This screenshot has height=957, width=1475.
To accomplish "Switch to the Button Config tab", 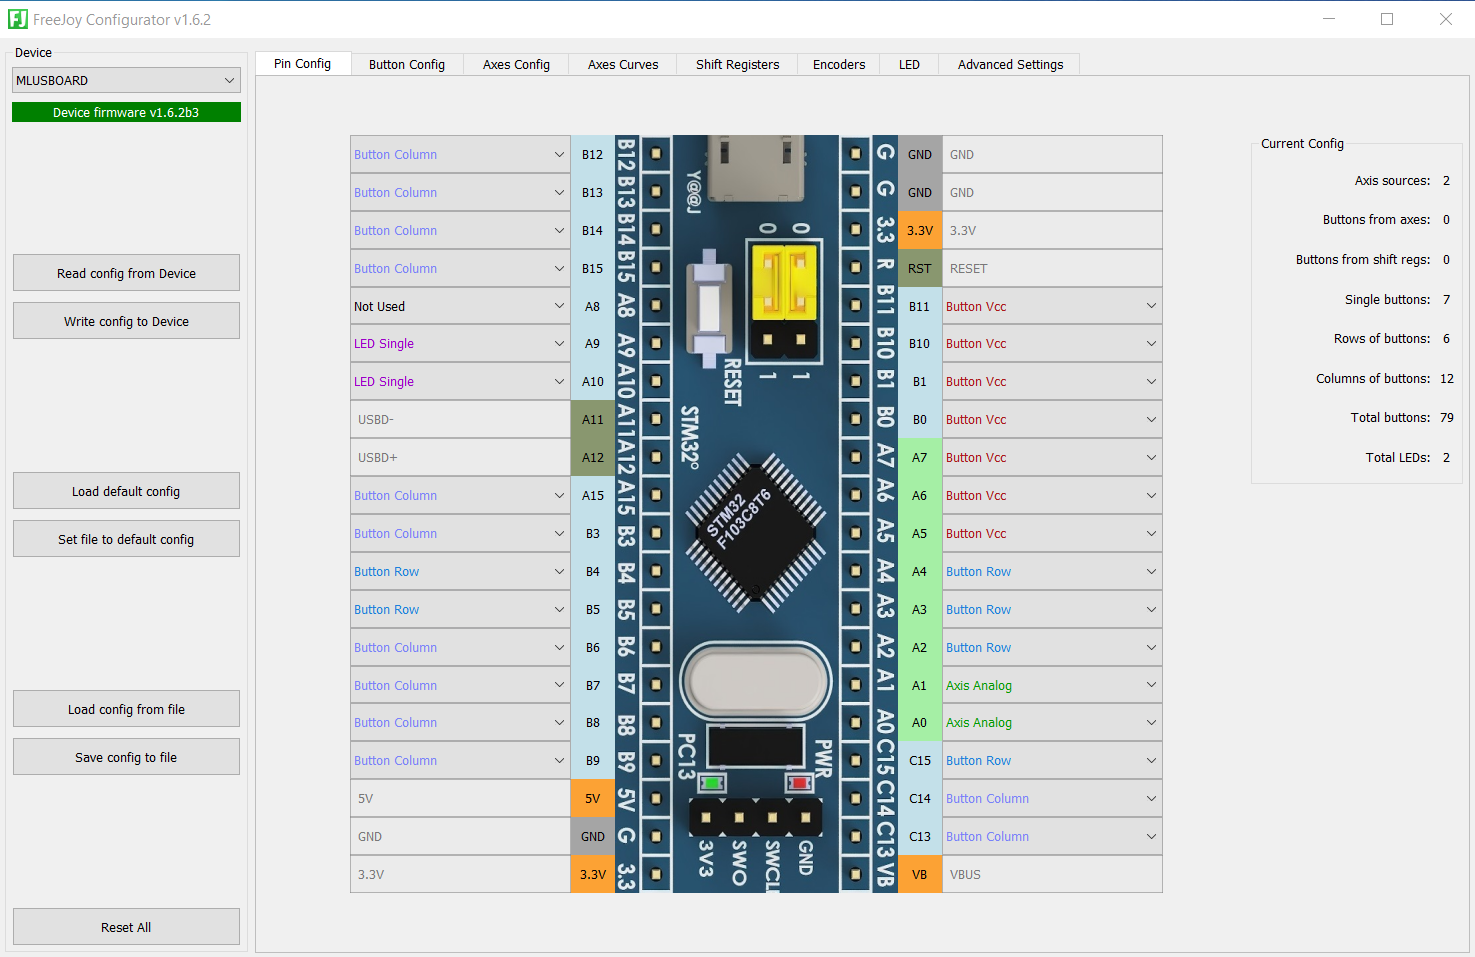I will click(406, 64).
